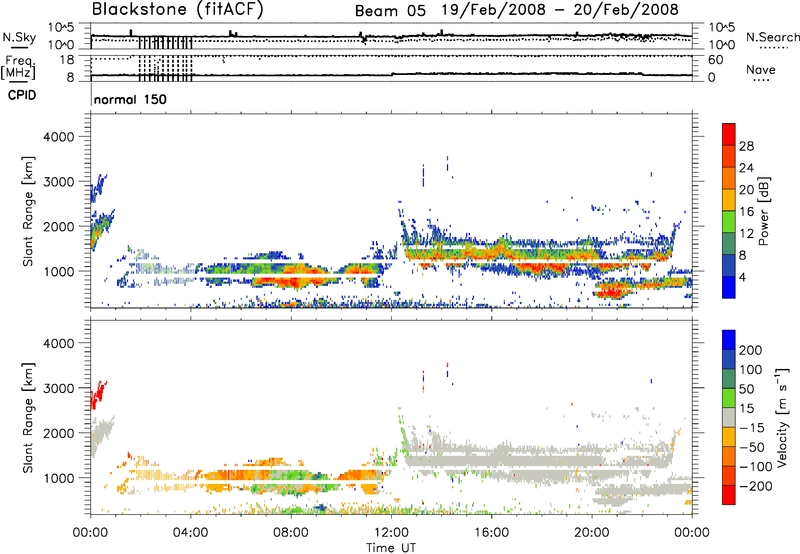This screenshot has height=554, width=800.
Task: Click the '08:00' time axis label
Action: pos(291,533)
